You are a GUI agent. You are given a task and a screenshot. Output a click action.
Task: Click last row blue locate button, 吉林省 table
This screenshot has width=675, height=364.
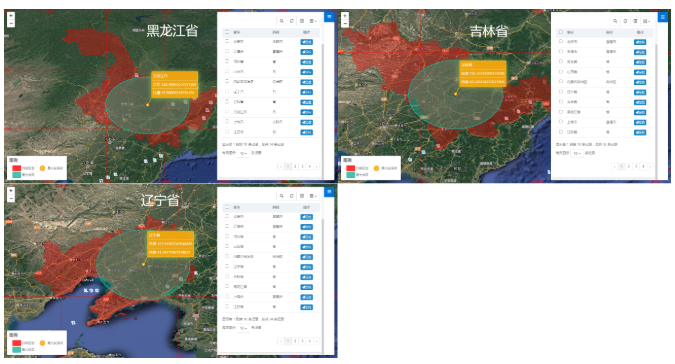click(x=640, y=133)
